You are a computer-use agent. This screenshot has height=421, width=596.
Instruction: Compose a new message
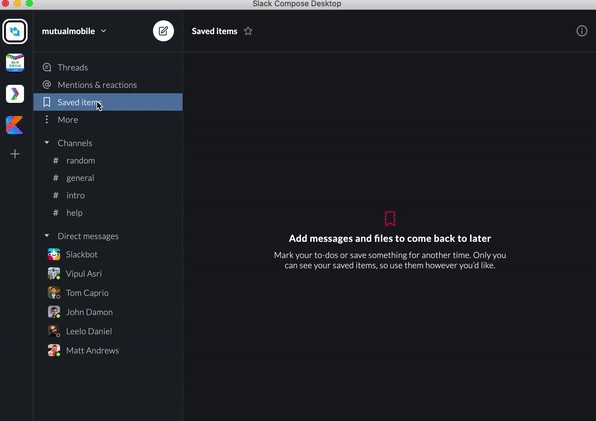[163, 31]
